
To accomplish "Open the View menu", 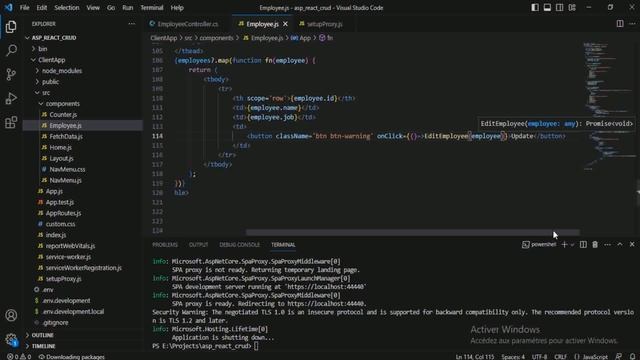I will [93, 7].
